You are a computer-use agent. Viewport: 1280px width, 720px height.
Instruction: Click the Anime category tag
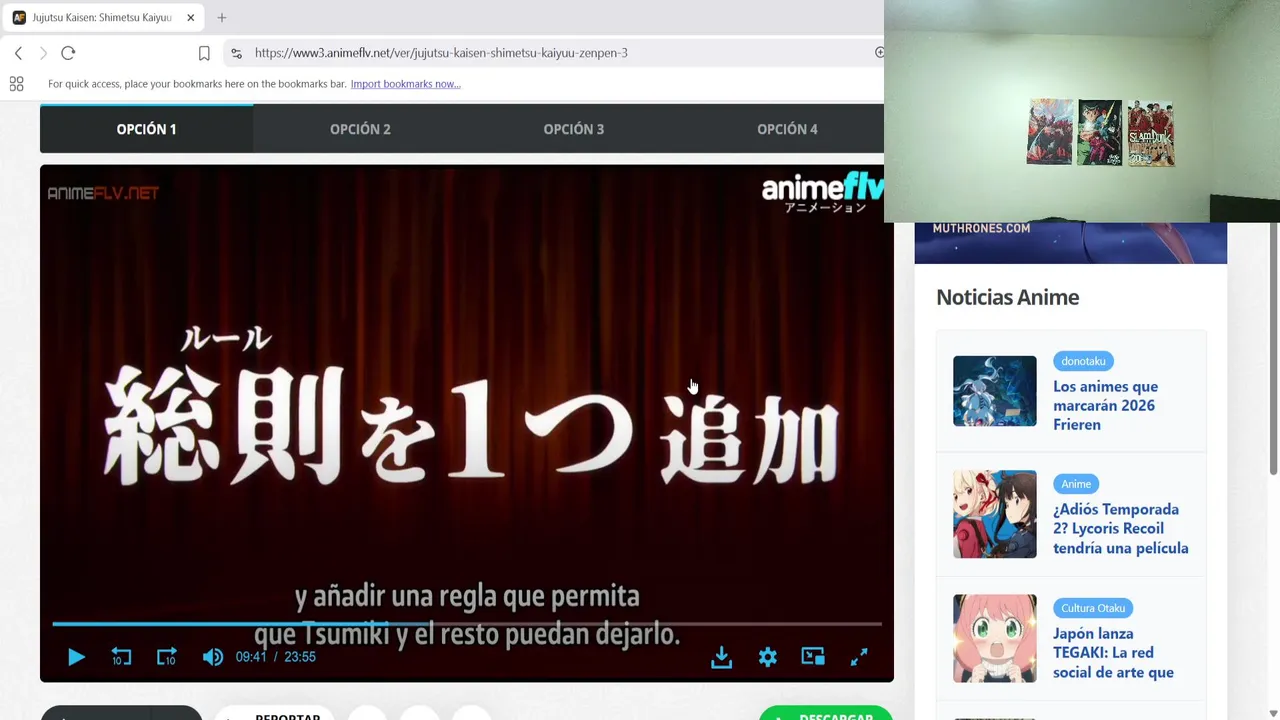point(1076,484)
